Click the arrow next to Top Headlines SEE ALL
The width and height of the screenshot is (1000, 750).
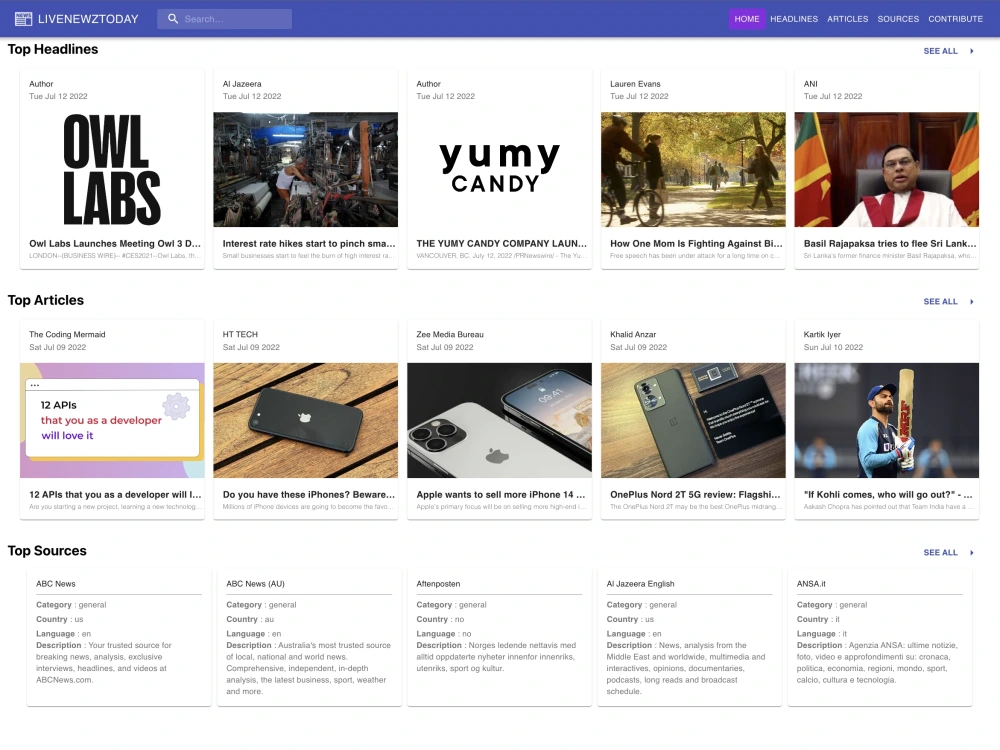click(x=971, y=51)
